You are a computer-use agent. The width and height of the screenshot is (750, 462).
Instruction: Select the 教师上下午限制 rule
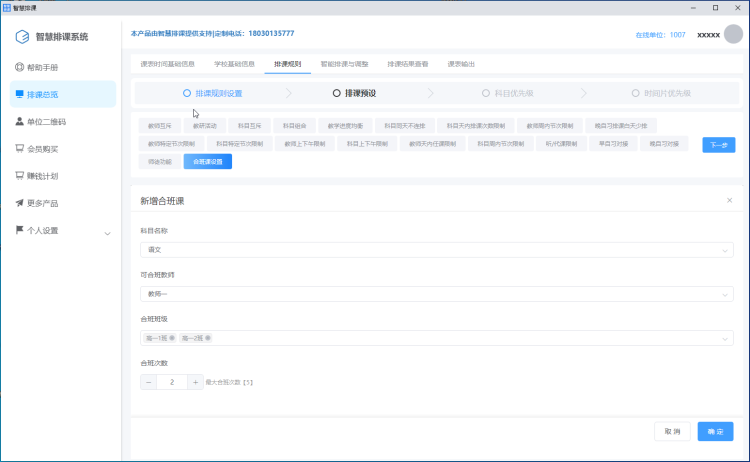pyautogui.click(x=305, y=143)
